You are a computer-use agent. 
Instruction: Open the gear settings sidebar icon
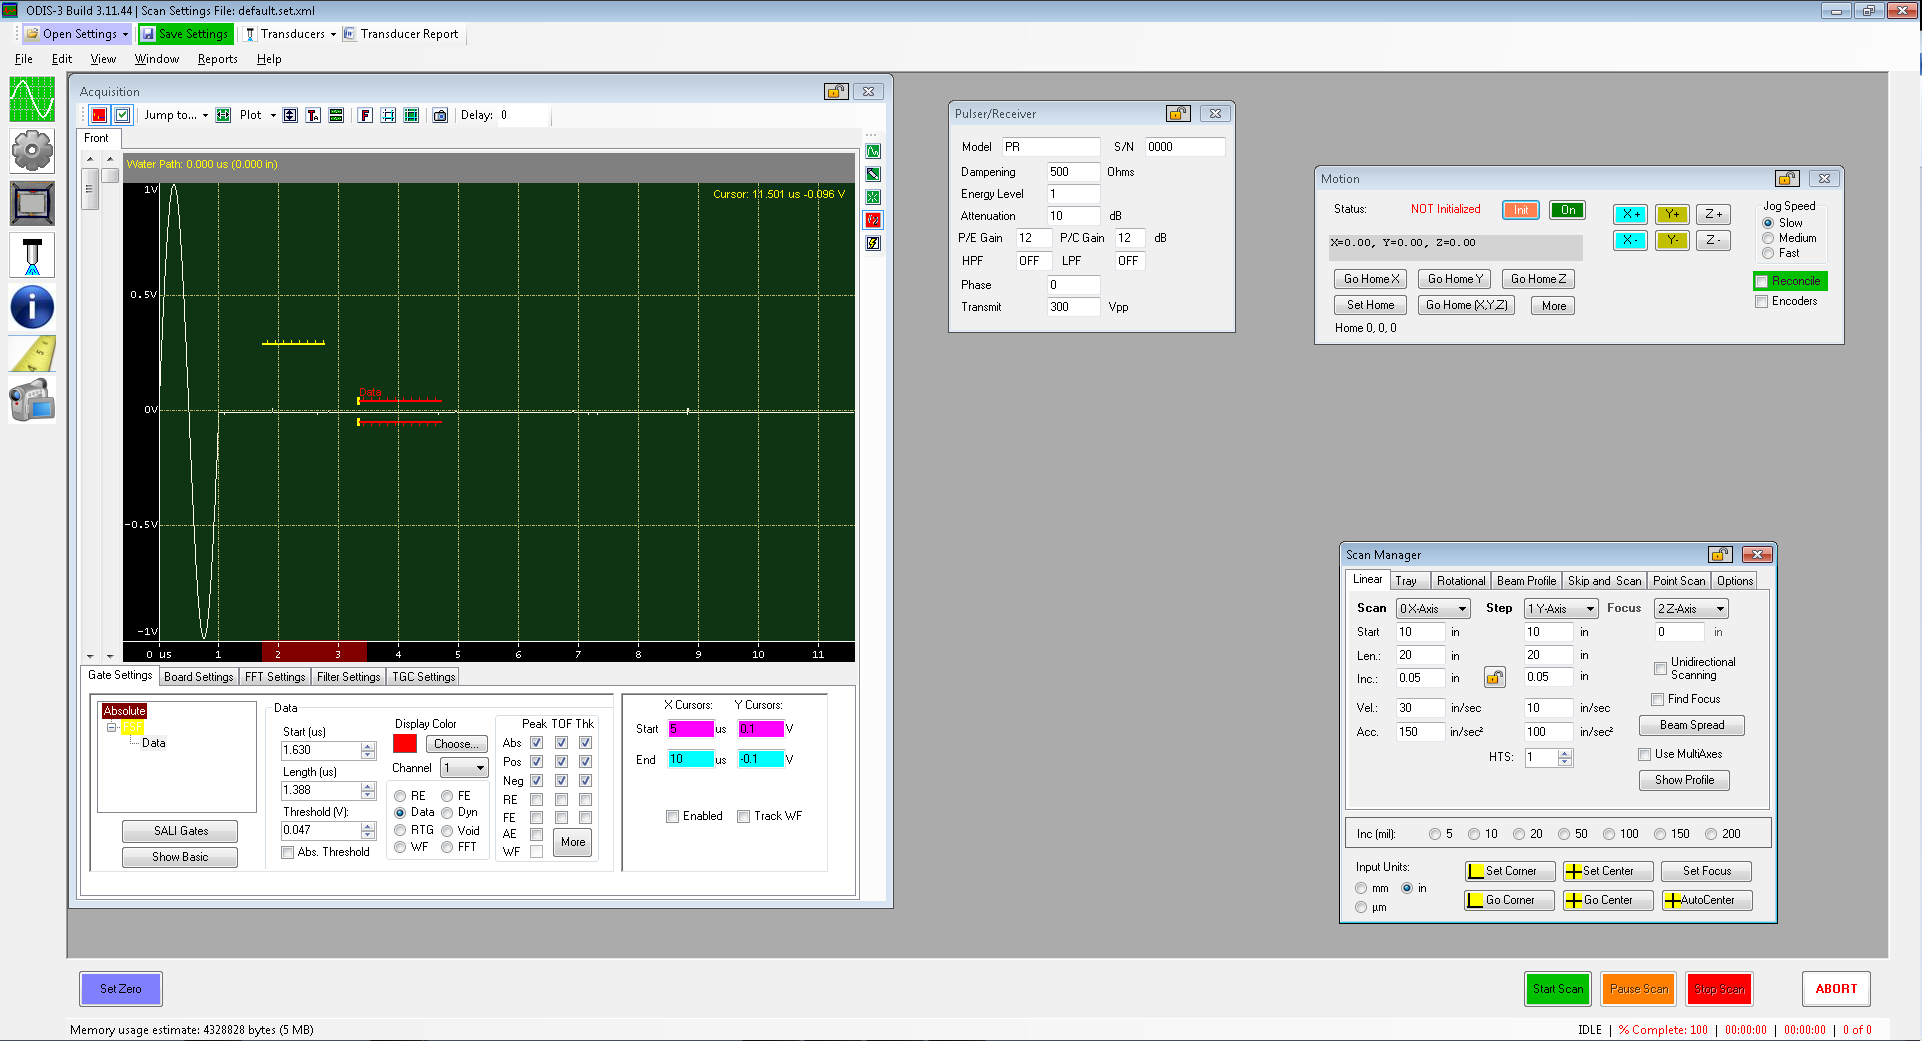[x=32, y=151]
